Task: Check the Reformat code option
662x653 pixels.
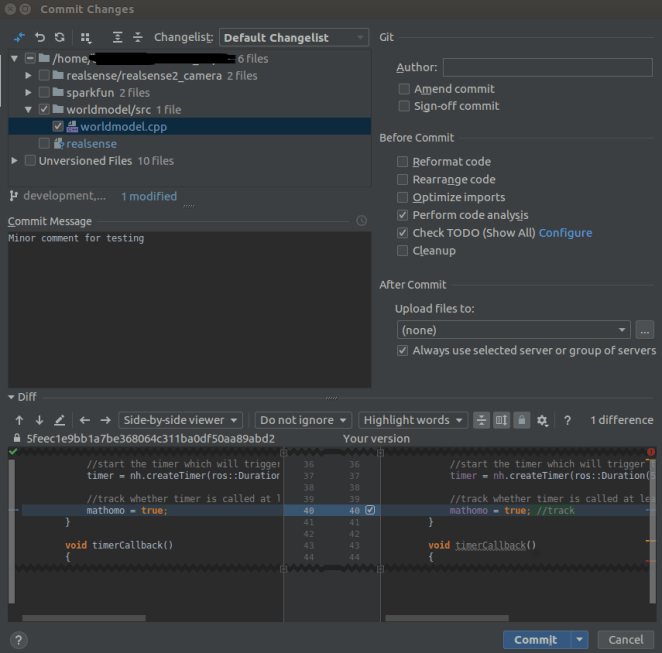Action: coord(403,161)
